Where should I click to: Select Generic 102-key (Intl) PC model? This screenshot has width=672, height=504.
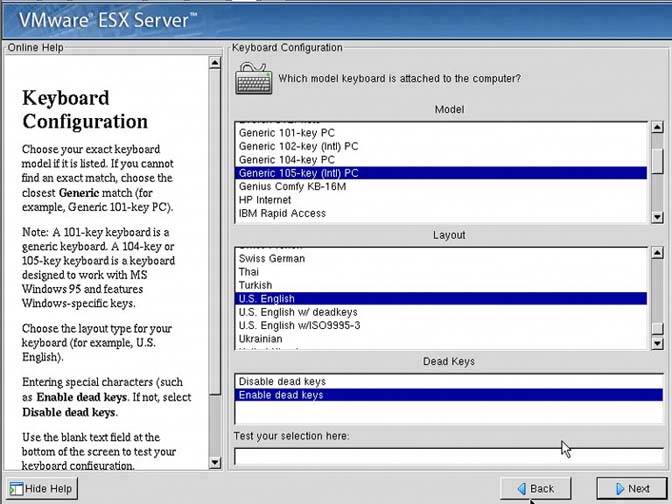pos(441,146)
